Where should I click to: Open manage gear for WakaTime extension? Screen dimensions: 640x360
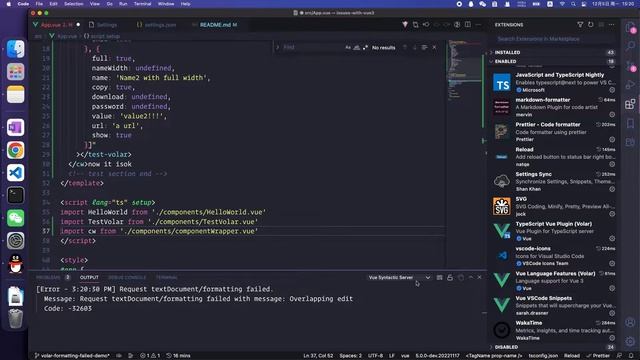click(612, 338)
